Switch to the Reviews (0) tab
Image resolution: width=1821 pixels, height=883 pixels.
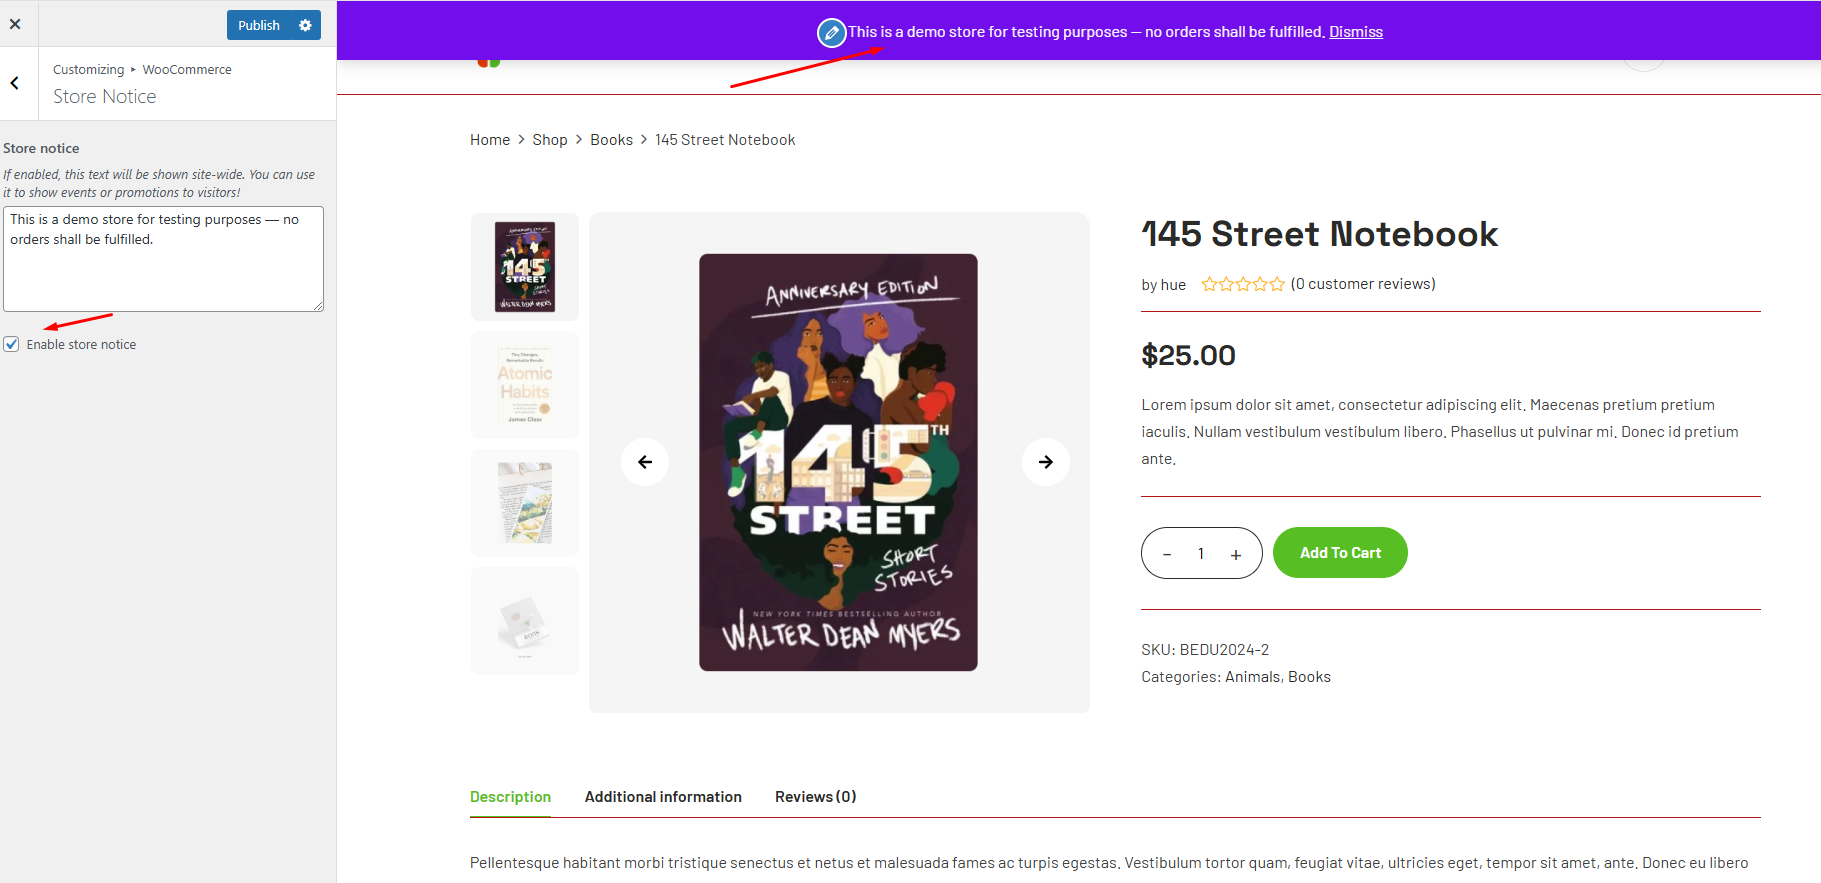[x=815, y=797]
